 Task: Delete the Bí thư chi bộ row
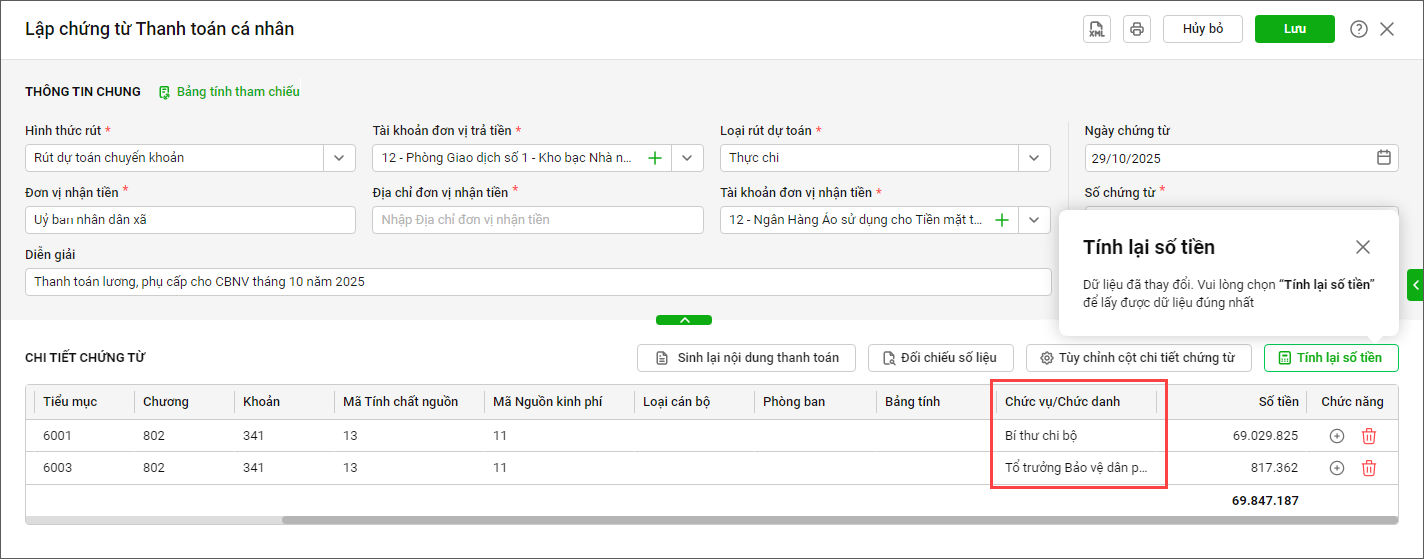click(1369, 436)
